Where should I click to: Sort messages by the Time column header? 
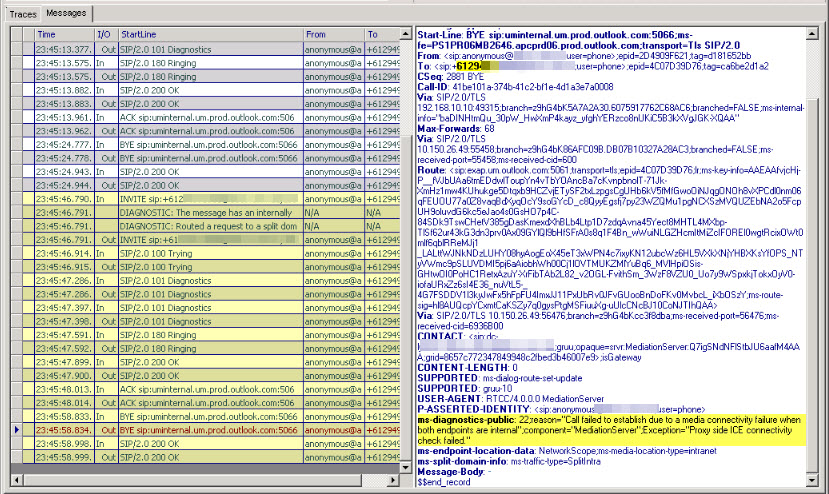click(65, 34)
